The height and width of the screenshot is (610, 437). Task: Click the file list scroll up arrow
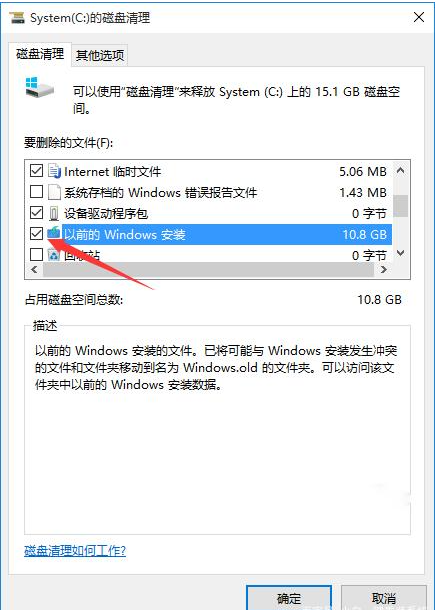pos(400,170)
